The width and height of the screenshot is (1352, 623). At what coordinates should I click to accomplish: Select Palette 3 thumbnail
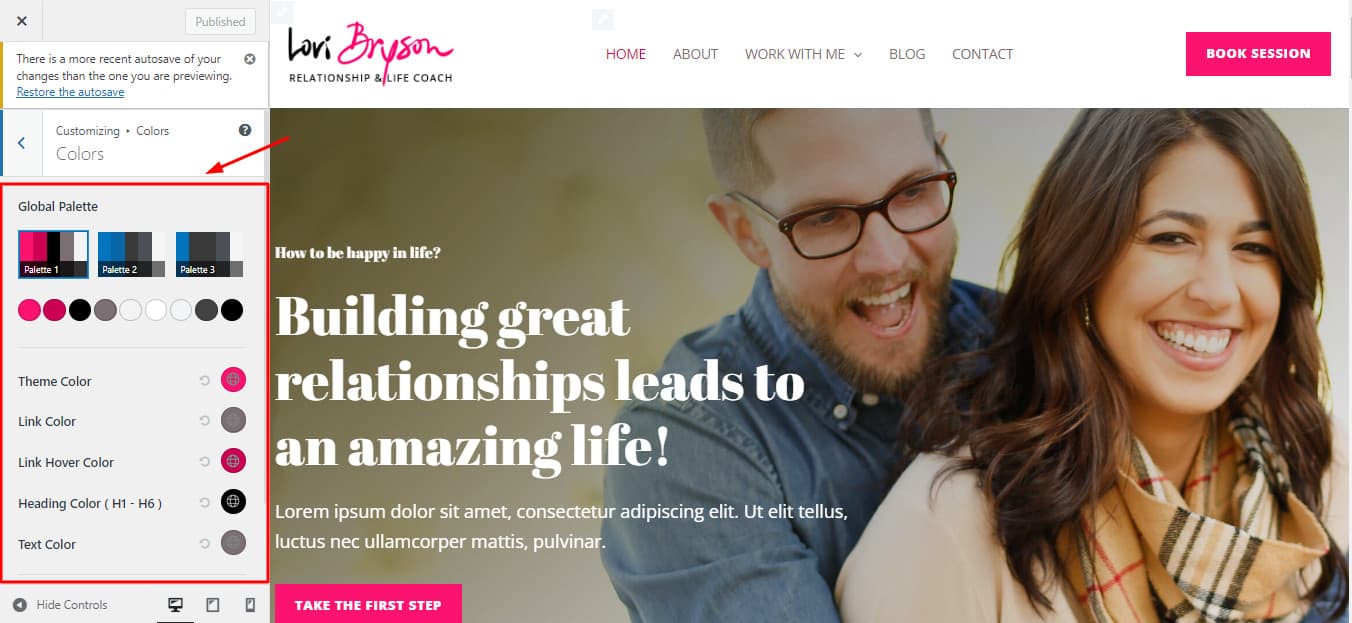point(209,254)
